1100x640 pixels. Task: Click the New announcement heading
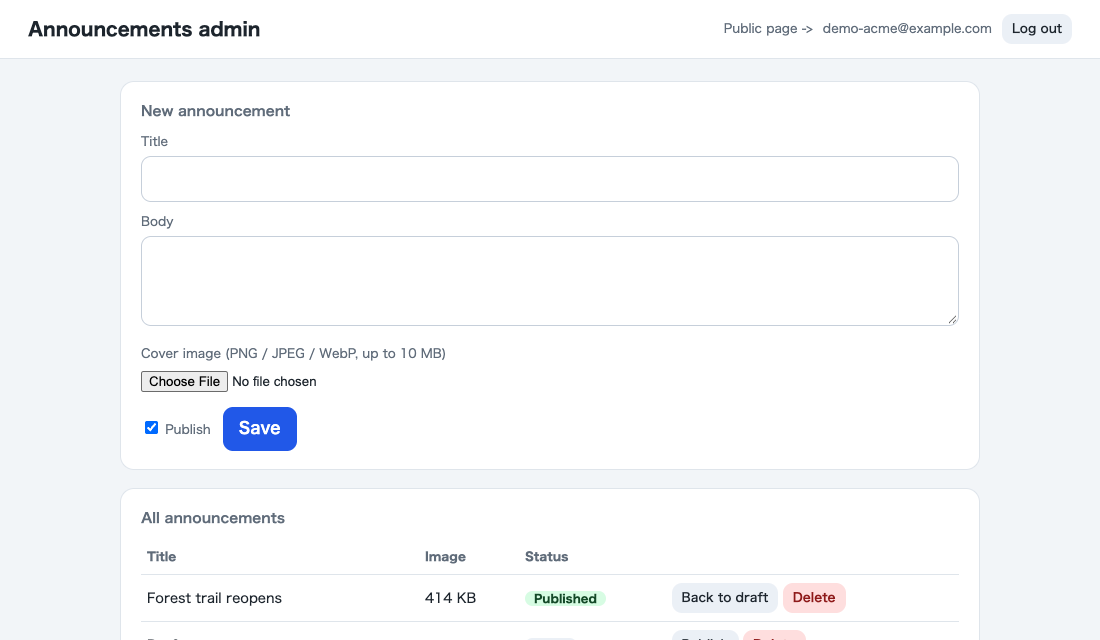click(215, 111)
